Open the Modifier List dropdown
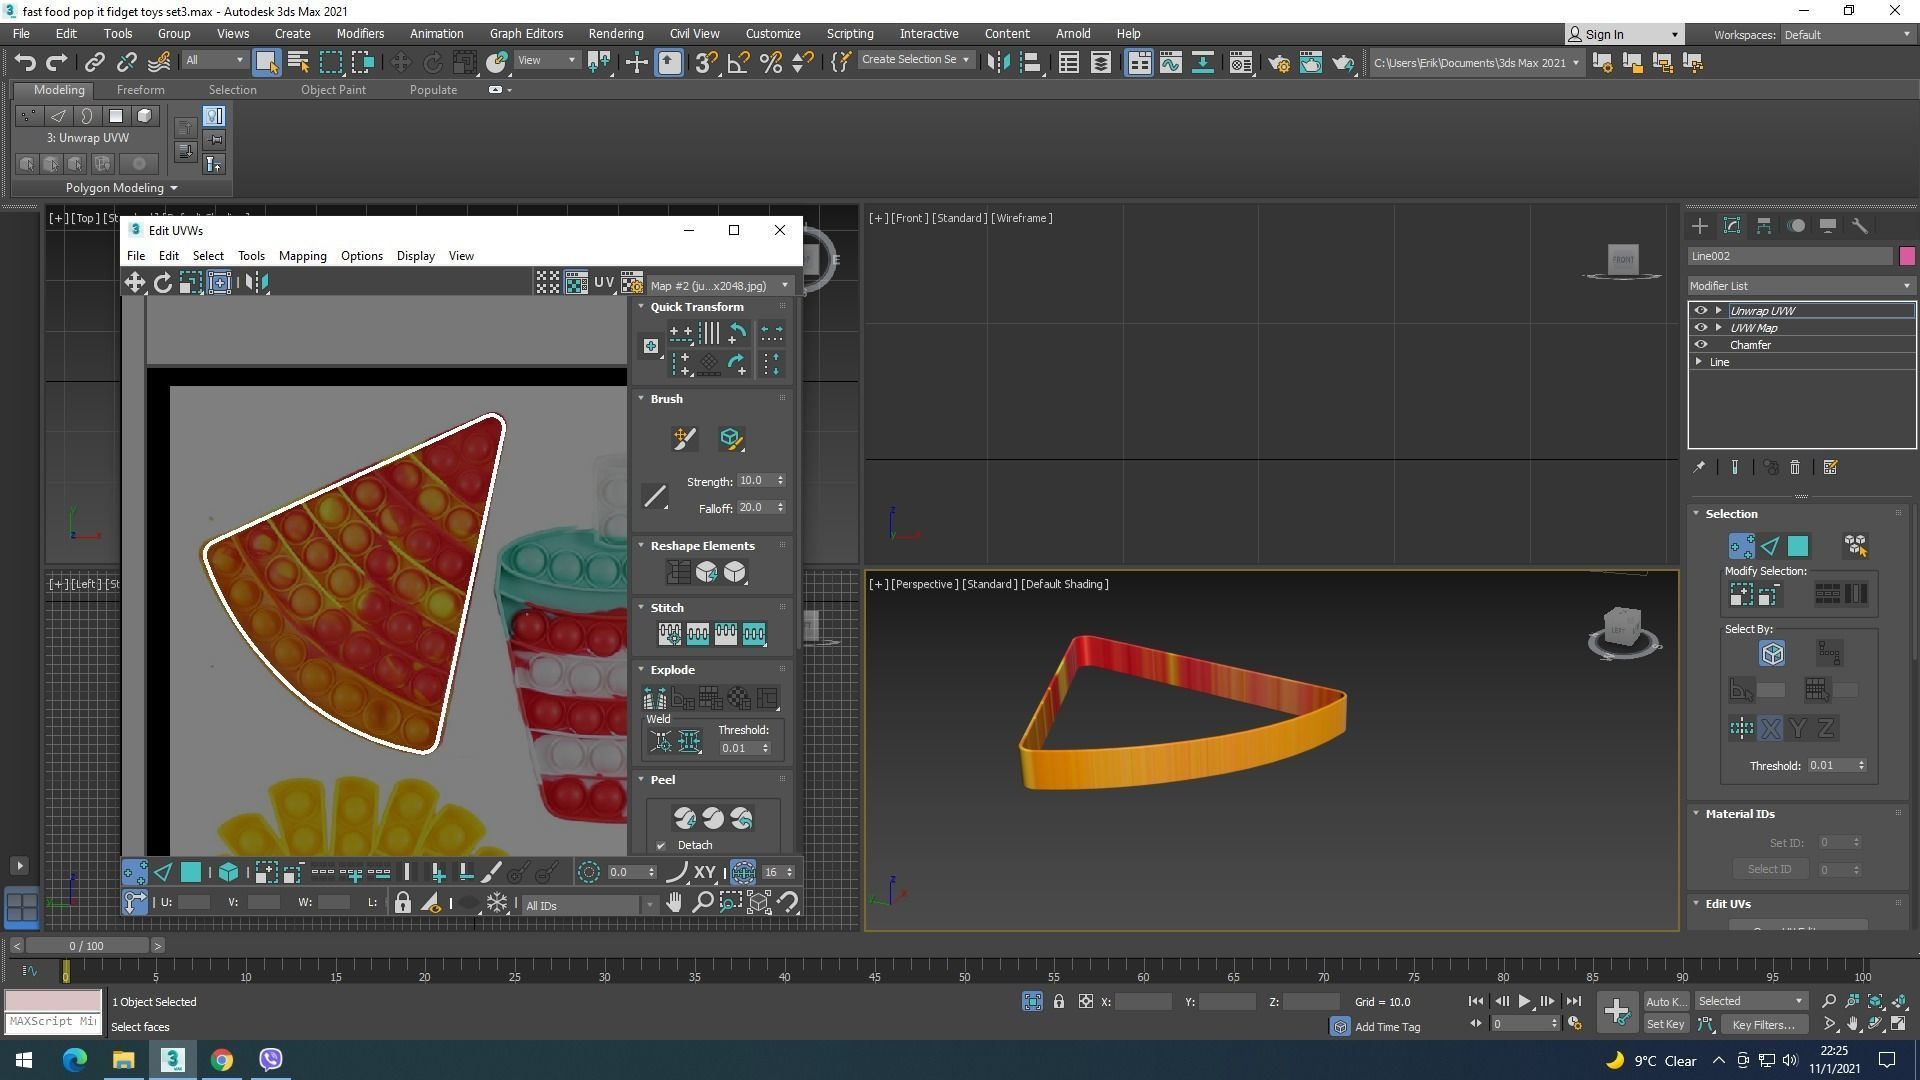This screenshot has width=1920, height=1080. pyautogui.click(x=1800, y=286)
